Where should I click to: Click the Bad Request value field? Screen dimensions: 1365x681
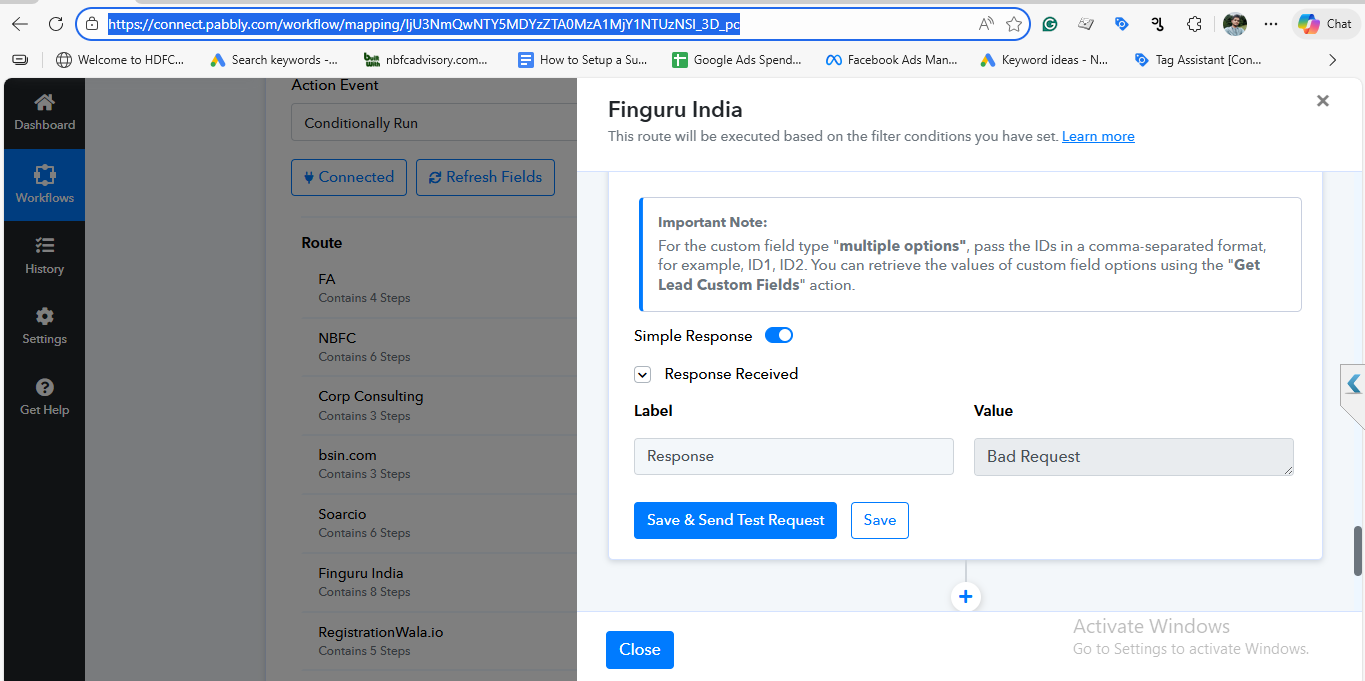(1134, 456)
